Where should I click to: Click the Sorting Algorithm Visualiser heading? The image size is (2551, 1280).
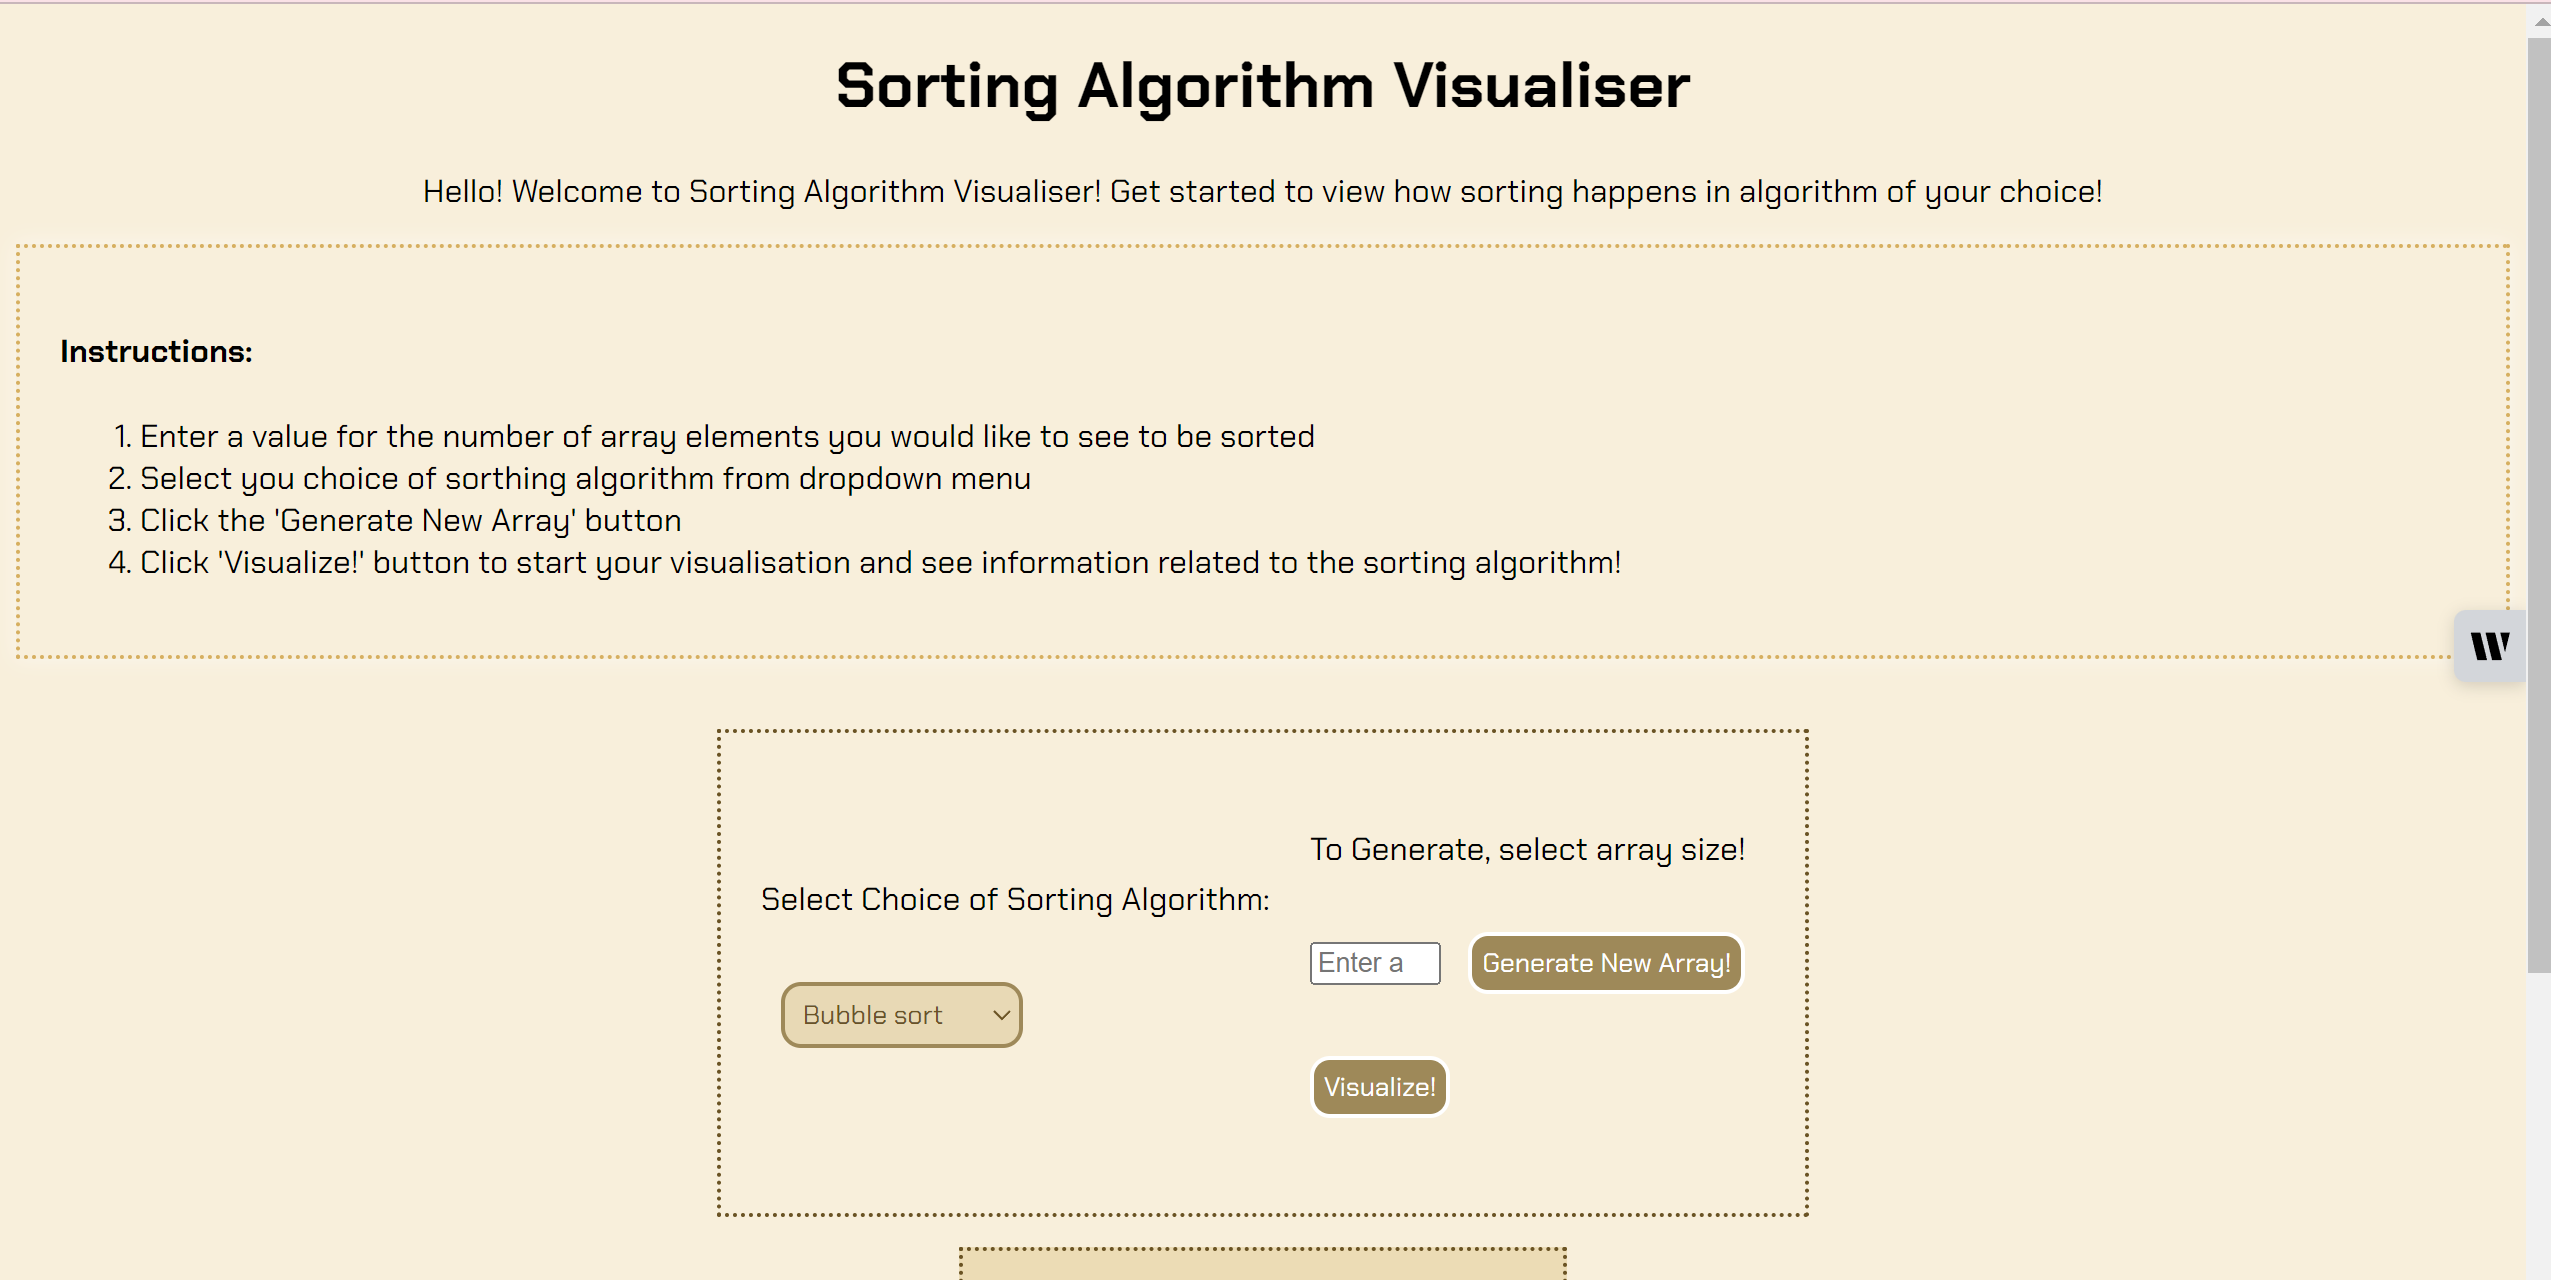(1262, 87)
